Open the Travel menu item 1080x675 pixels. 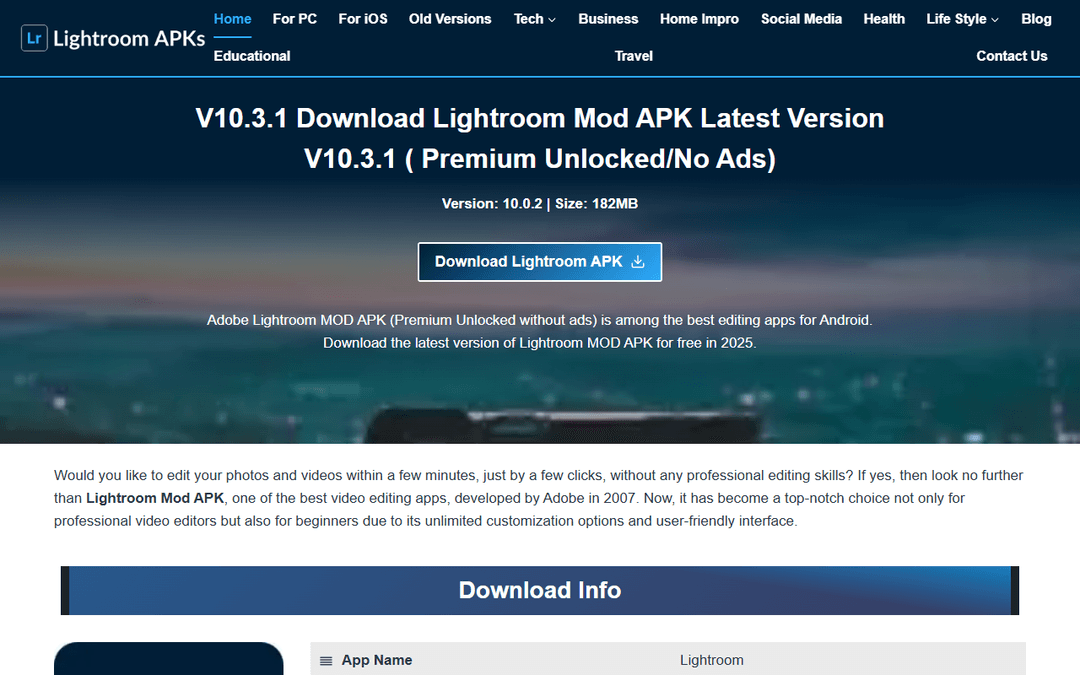coord(633,56)
